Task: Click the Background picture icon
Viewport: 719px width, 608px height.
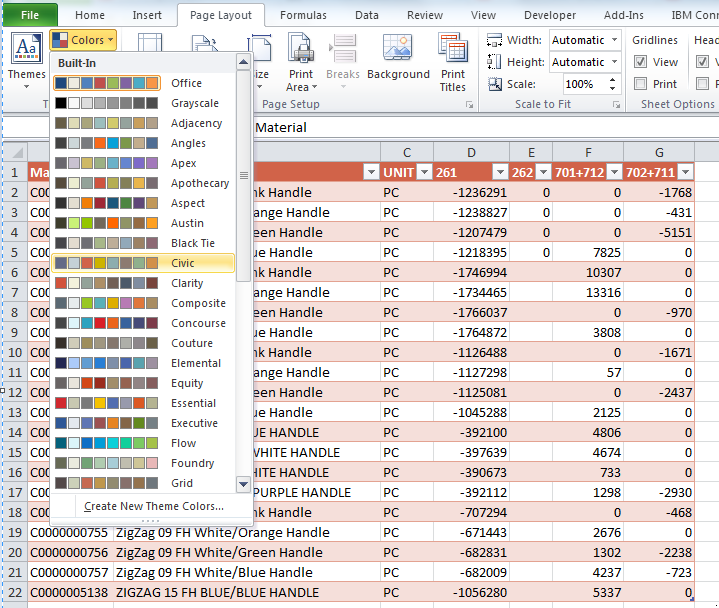Action: coord(398,48)
